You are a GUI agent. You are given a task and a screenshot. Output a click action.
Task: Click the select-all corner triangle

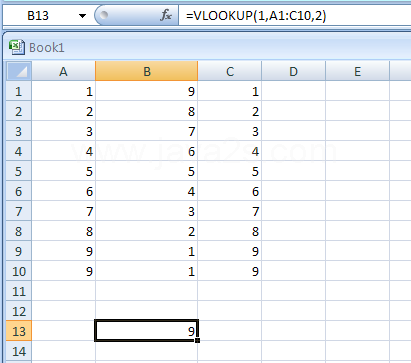pos(19,71)
